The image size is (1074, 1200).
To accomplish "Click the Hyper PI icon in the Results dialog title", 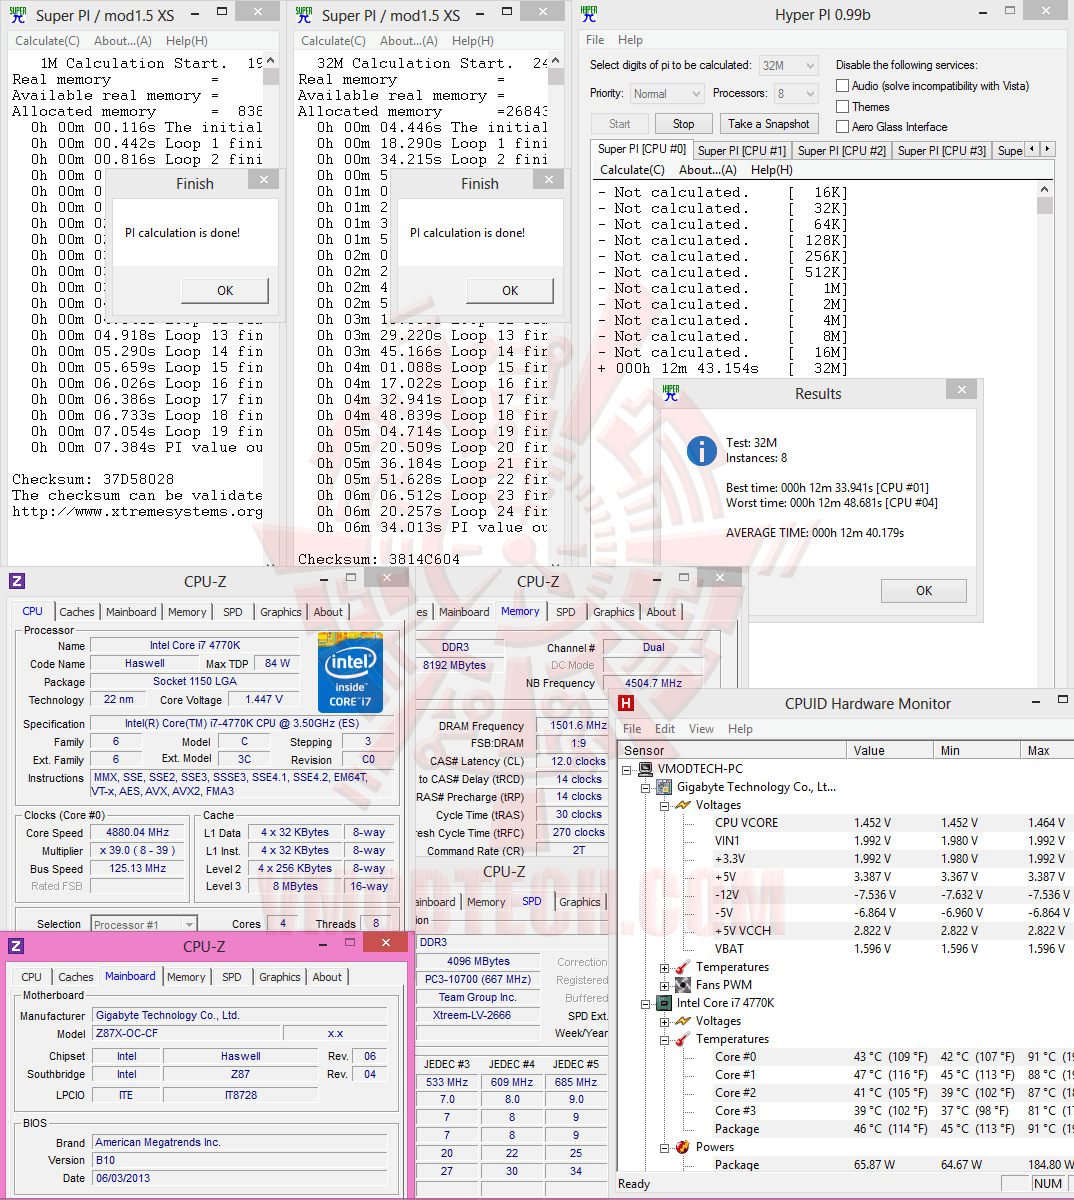I will pyautogui.click(x=671, y=393).
